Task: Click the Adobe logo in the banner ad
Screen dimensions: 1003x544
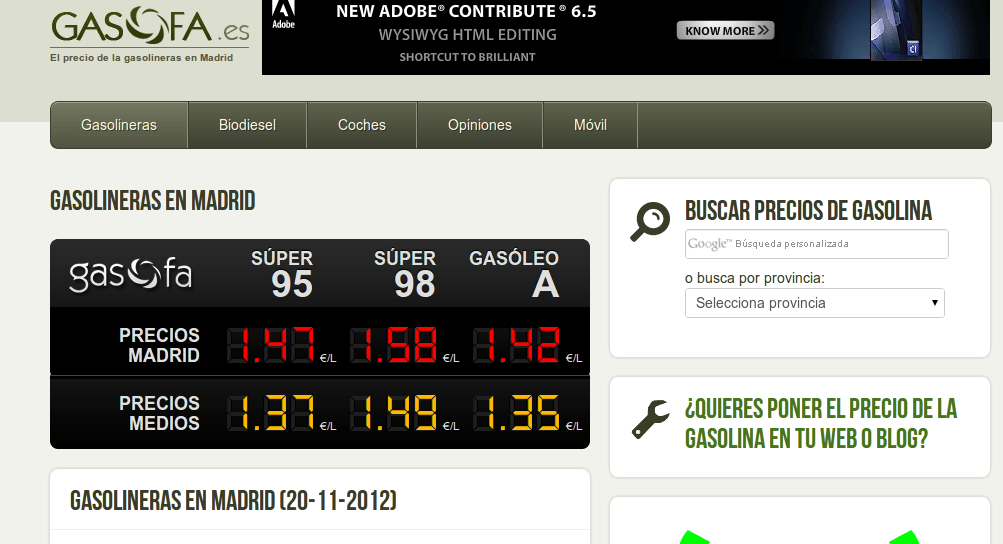Action: [283, 14]
